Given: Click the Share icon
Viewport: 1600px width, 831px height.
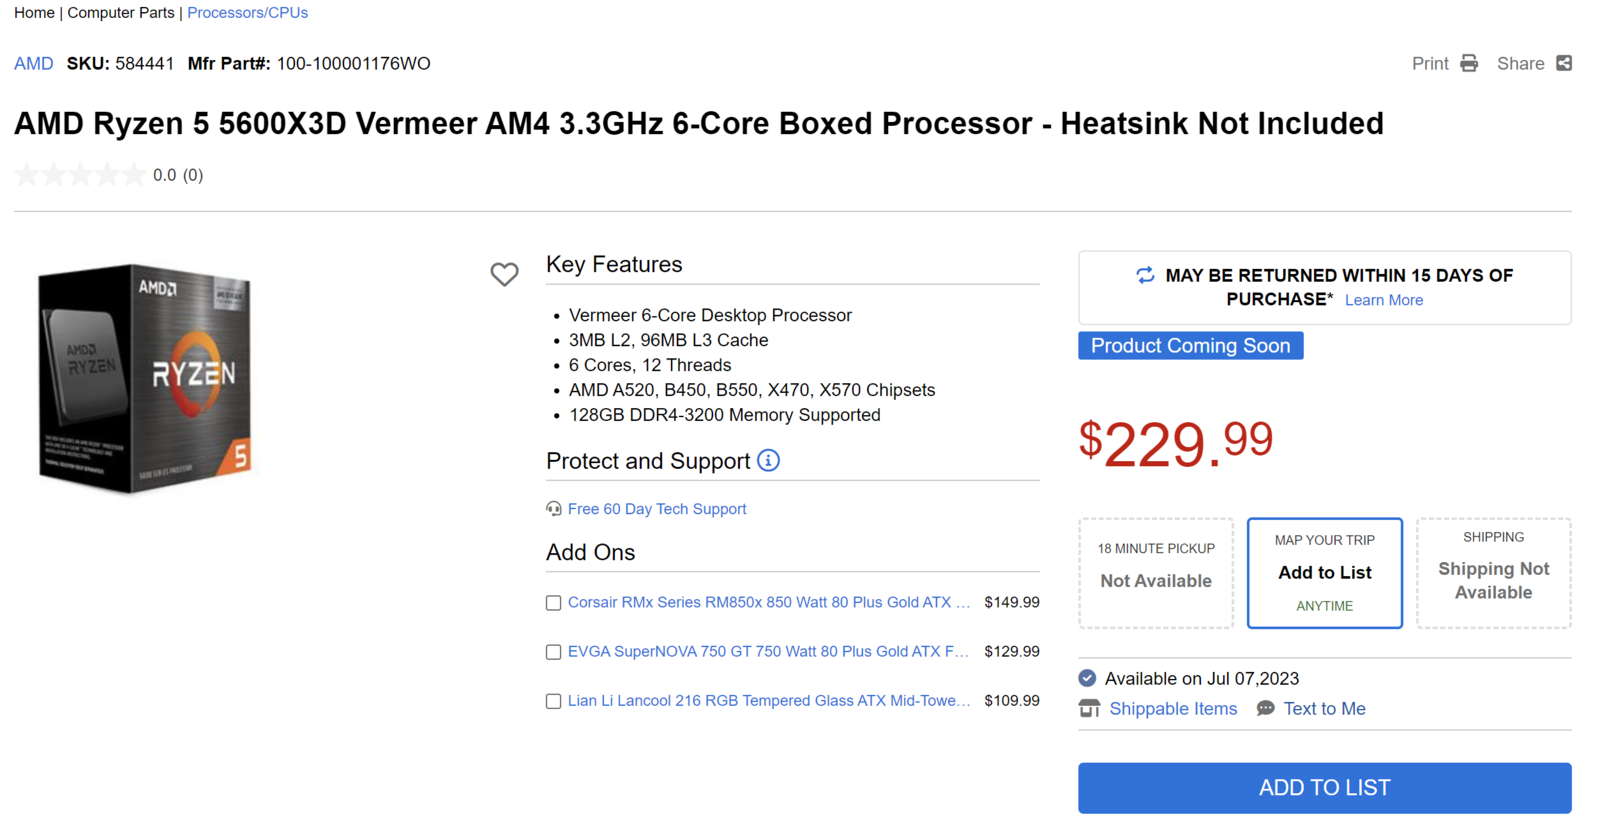Looking at the screenshot, I should [x=1564, y=63].
